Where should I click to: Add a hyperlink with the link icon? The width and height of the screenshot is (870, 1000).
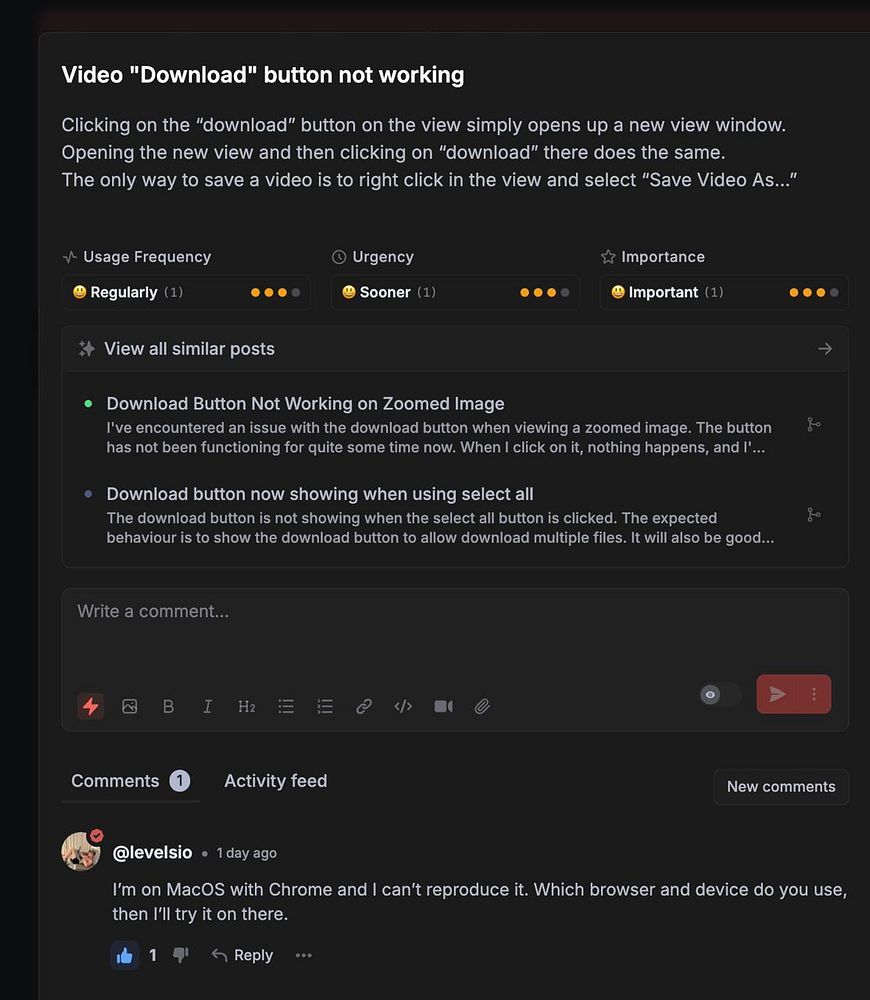click(364, 706)
